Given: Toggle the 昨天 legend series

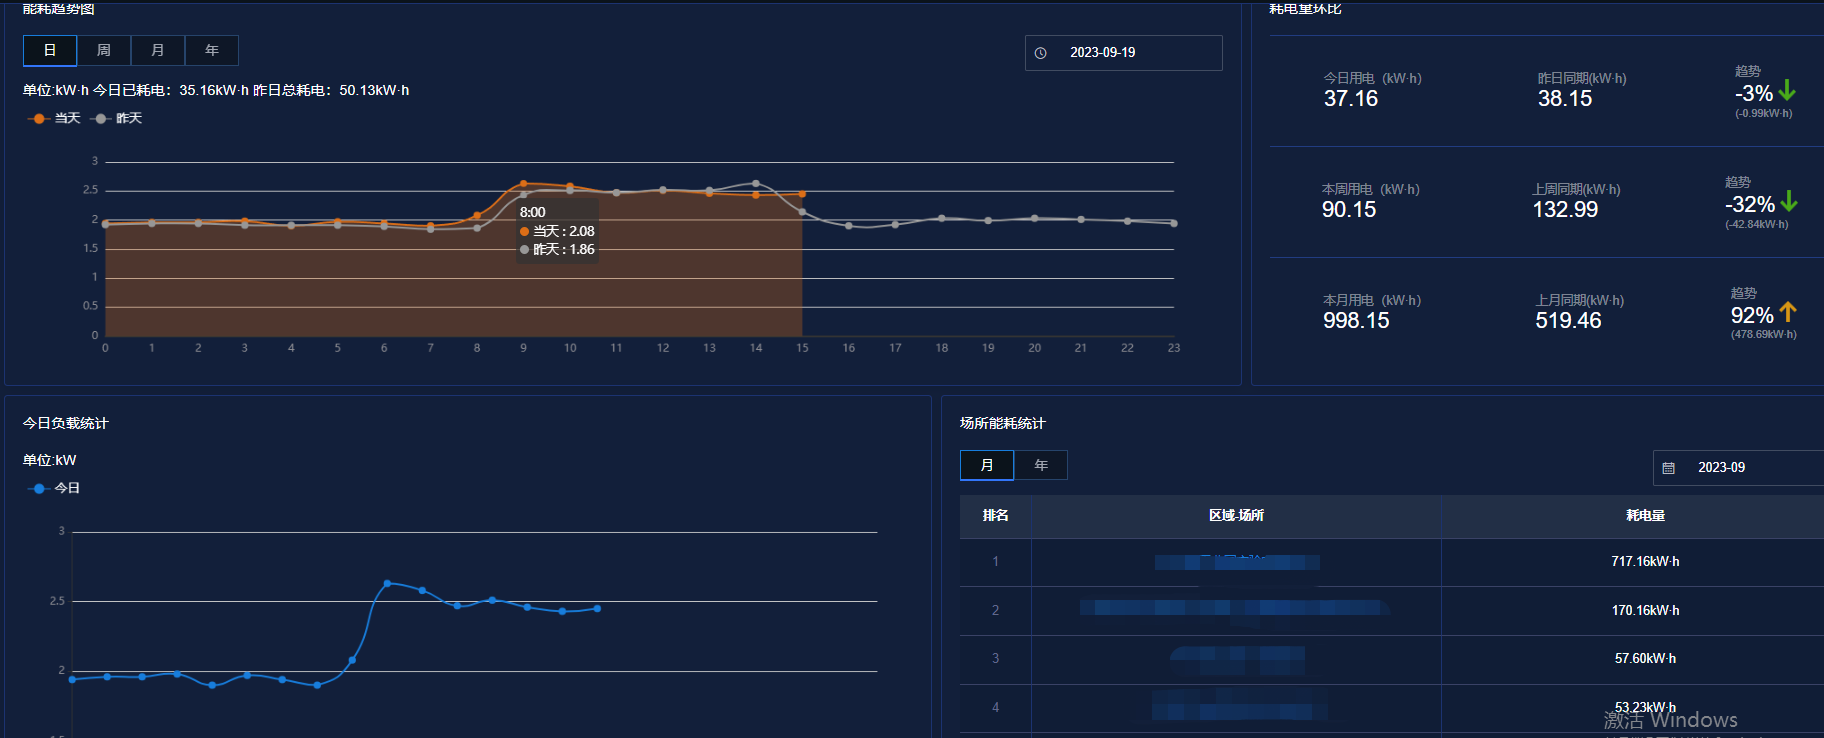Looking at the screenshot, I should click(x=117, y=118).
